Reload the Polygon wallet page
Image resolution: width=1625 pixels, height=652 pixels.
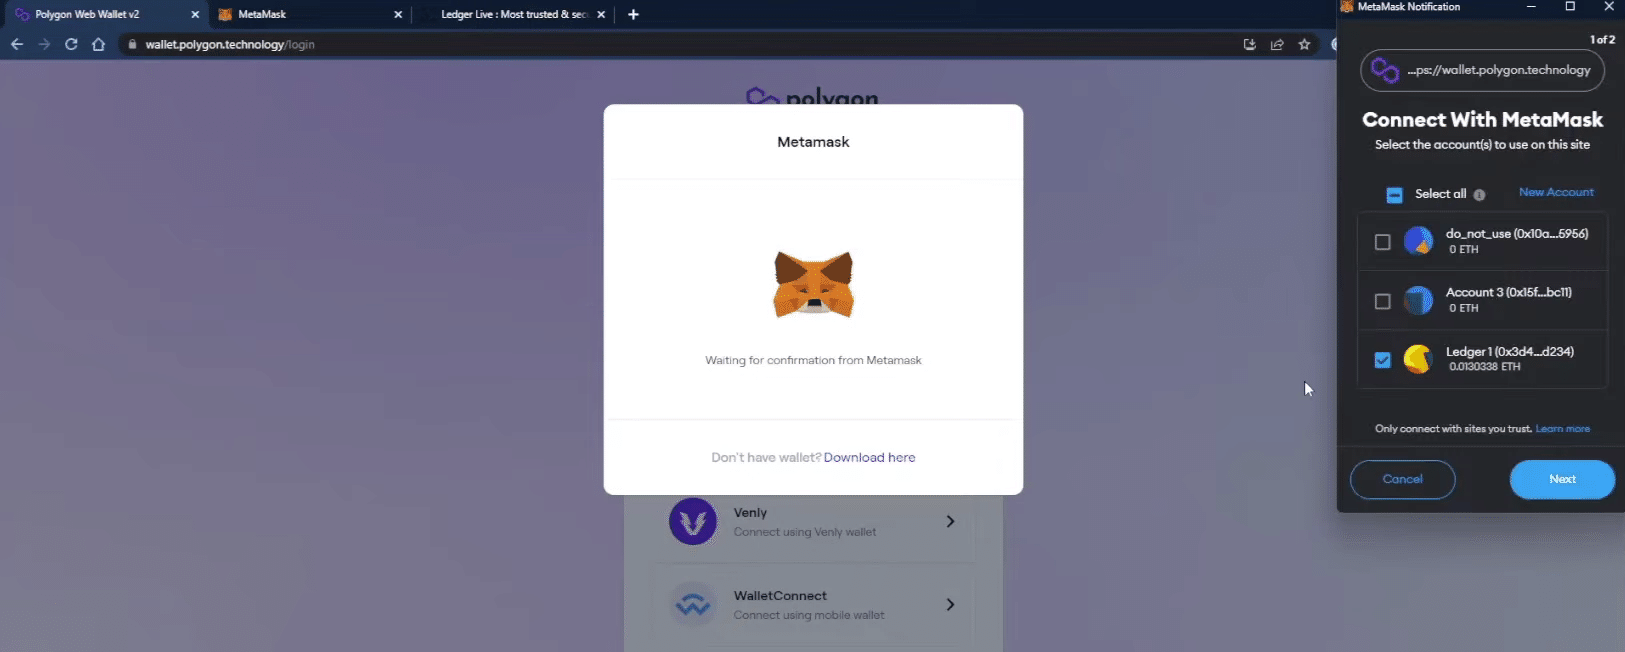click(x=71, y=44)
